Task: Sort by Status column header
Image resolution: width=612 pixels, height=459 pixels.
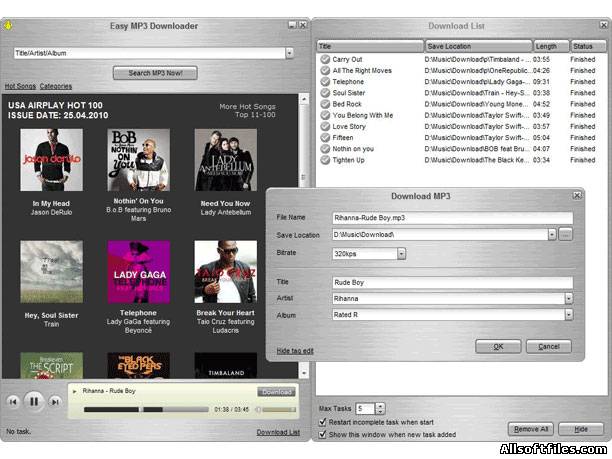Action: 589,46
